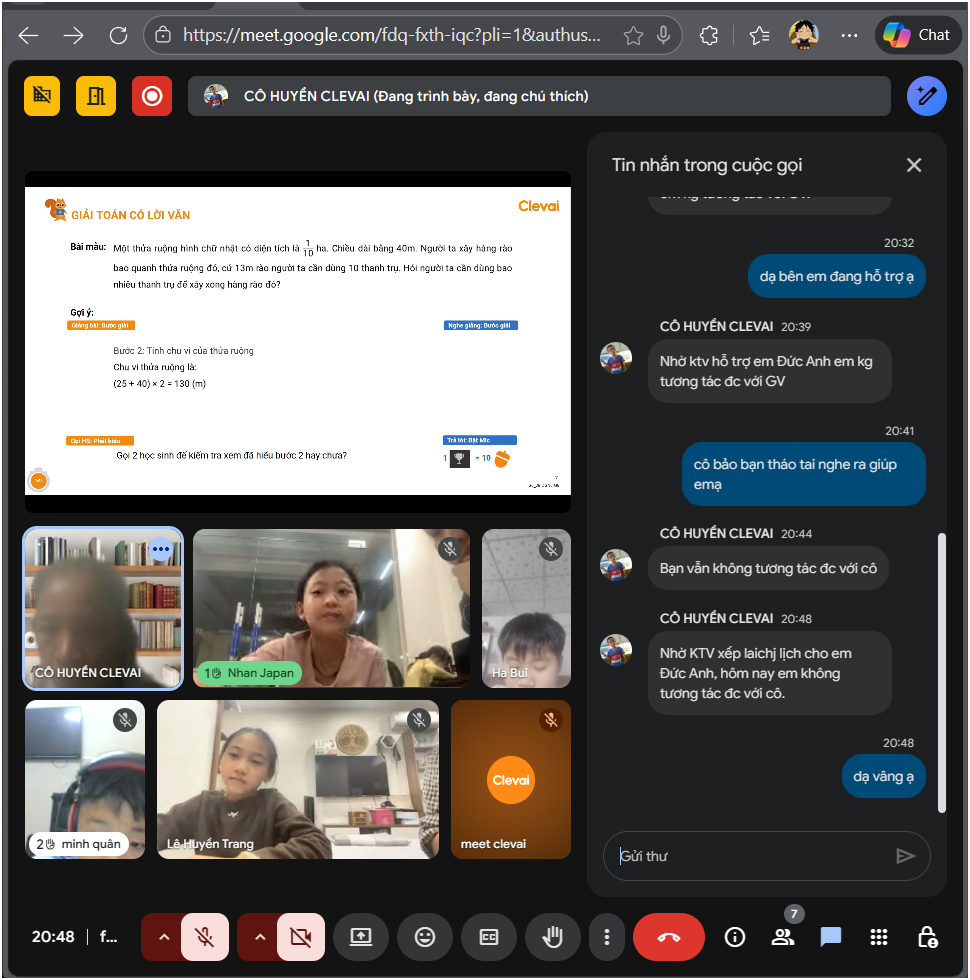Click the Tin nhắn trong cuộc gọi heading

pyautogui.click(x=707, y=165)
